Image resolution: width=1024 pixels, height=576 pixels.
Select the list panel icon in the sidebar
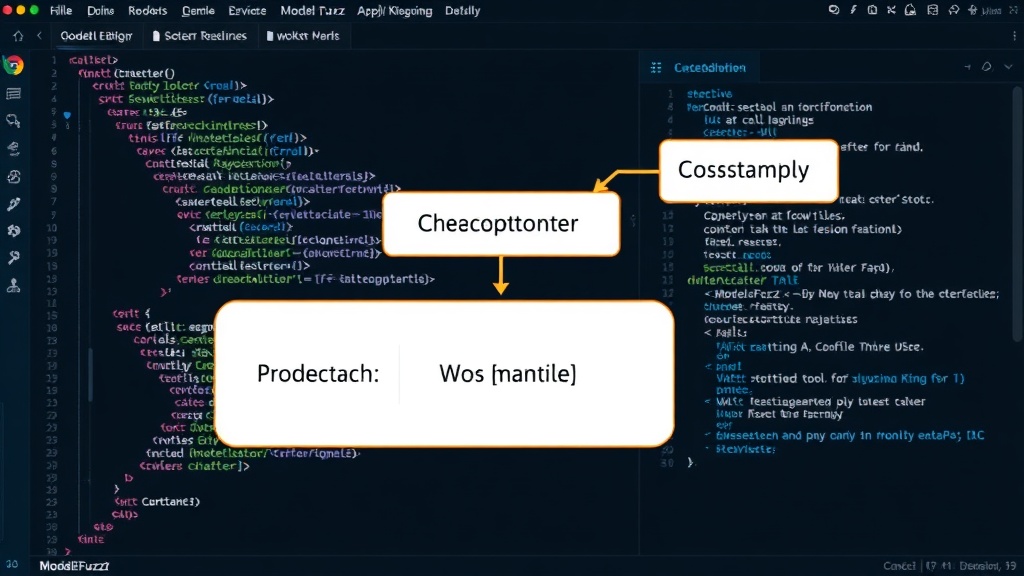13,94
